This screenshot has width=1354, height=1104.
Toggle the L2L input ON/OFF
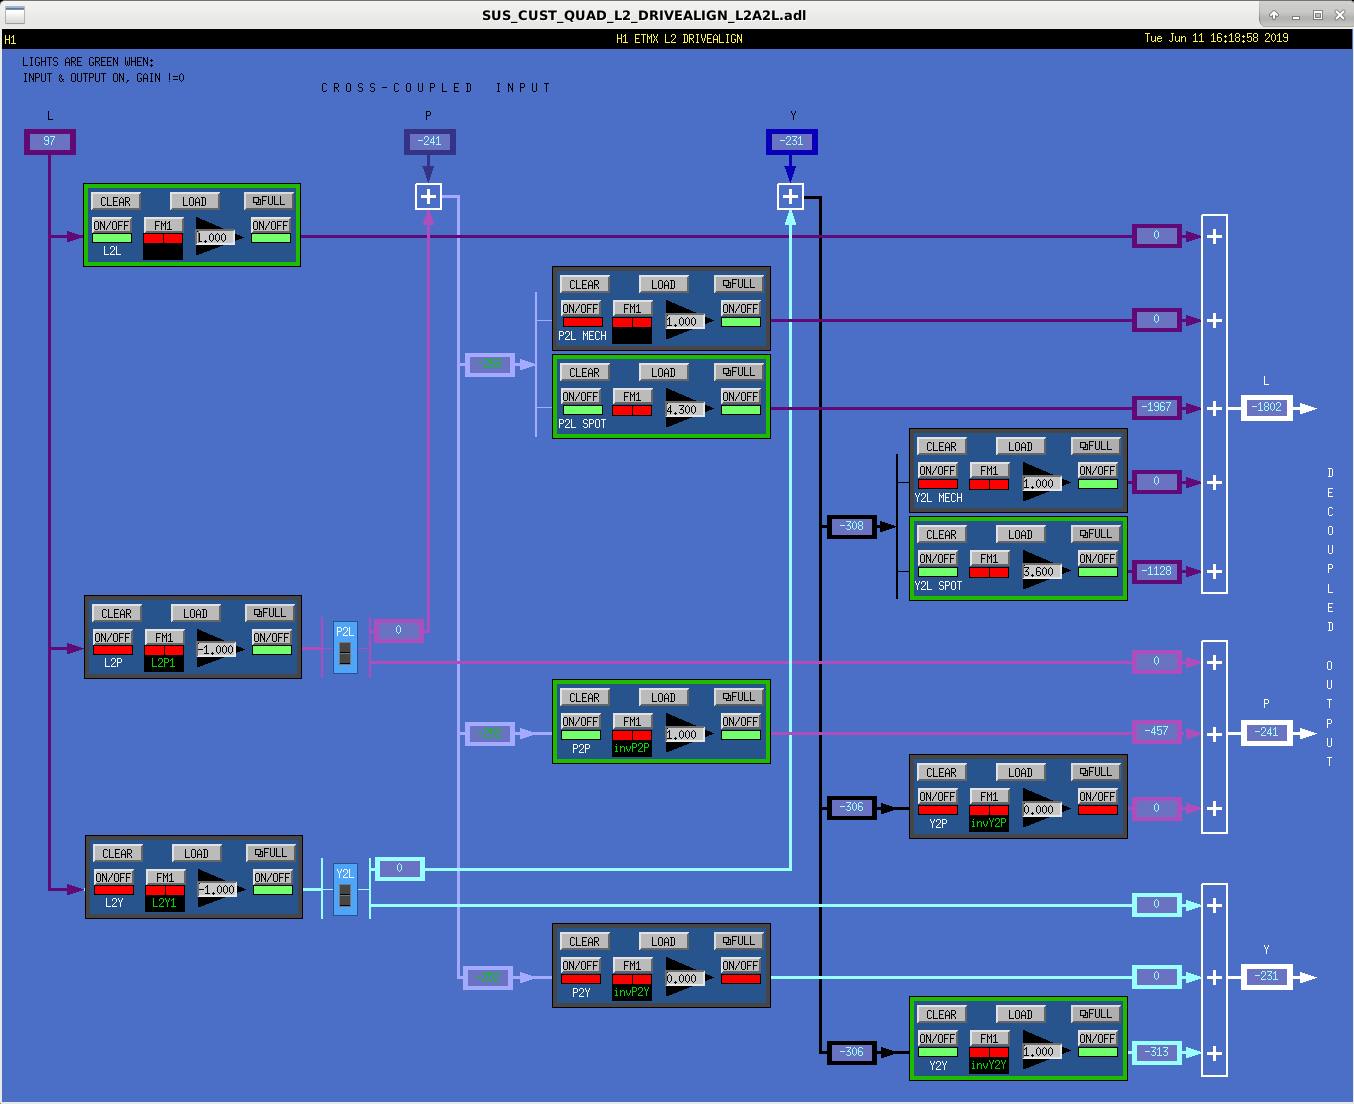pyautogui.click(x=111, y=226)
